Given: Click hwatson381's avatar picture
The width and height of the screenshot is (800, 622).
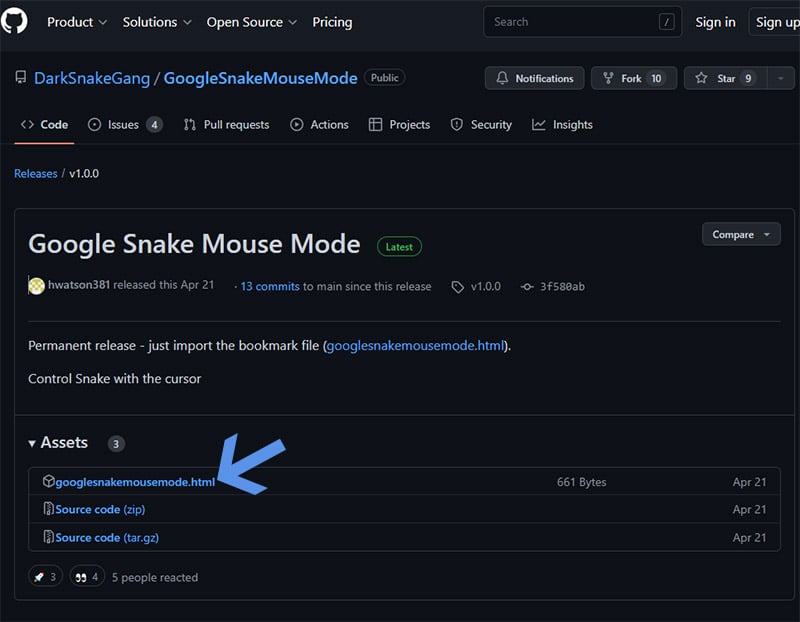Looking at the screenshot, I should (34, 287).
